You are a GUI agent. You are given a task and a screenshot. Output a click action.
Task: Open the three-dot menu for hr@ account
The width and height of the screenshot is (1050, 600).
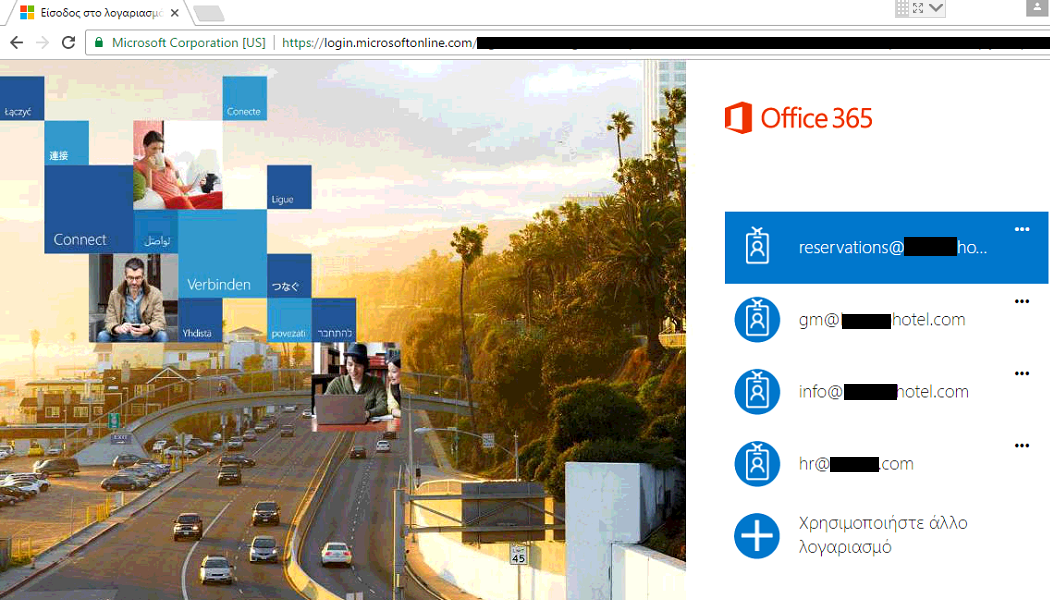coord(1022,445)
